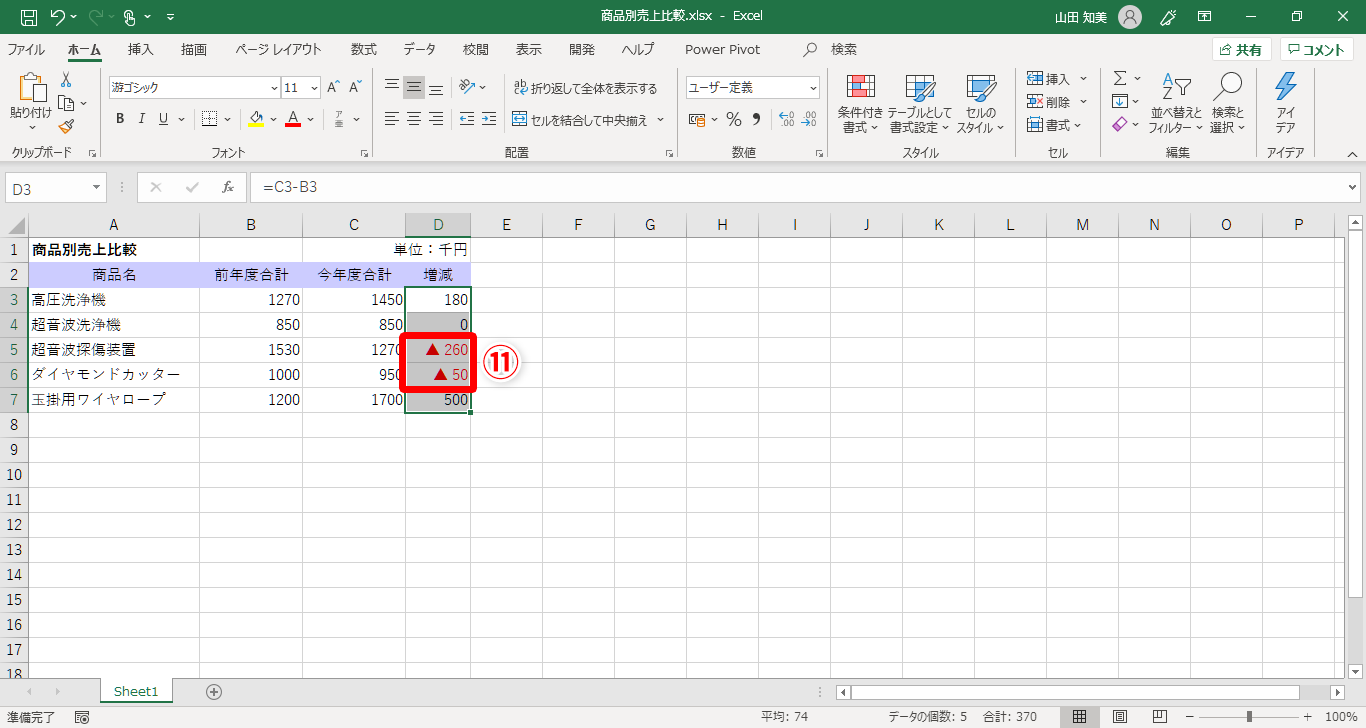The height and width of the screenshot is (728, 1366).
Task: Expand the font color dropdown arrow
Action: pyautogui.click(x=310, y=120)
